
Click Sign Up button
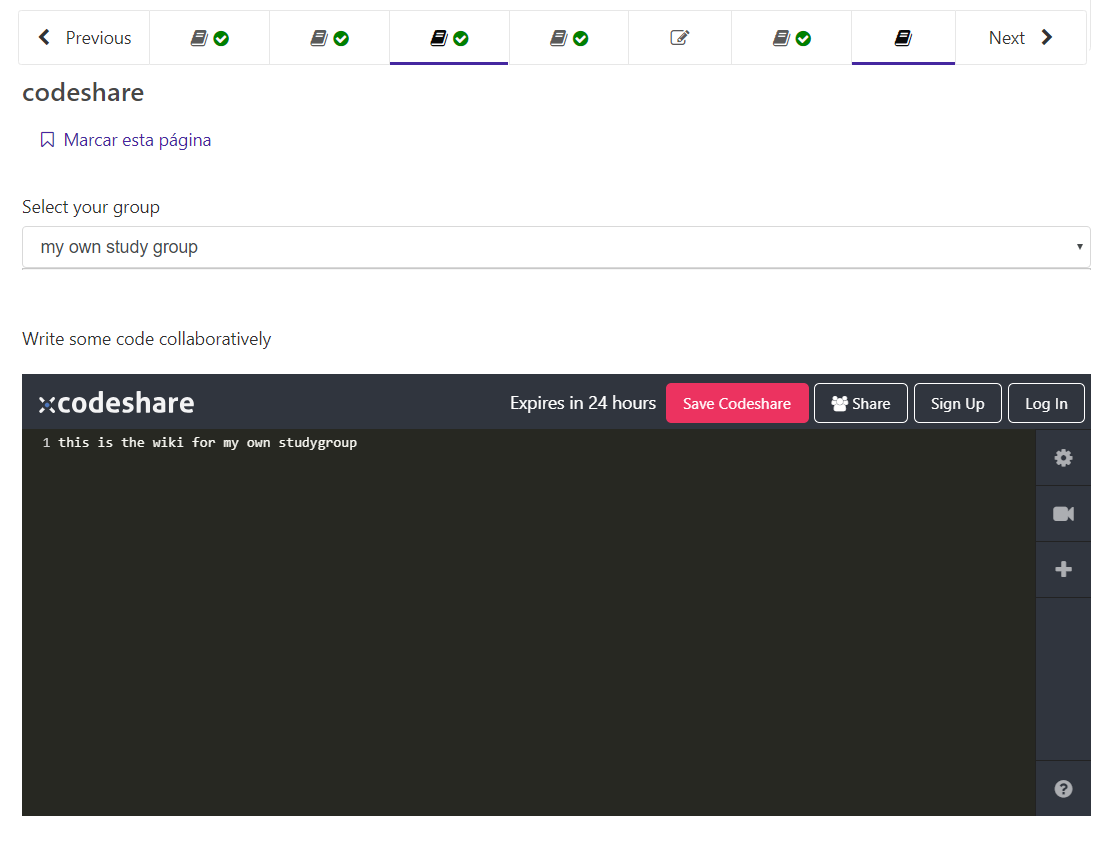click(958, 403)
